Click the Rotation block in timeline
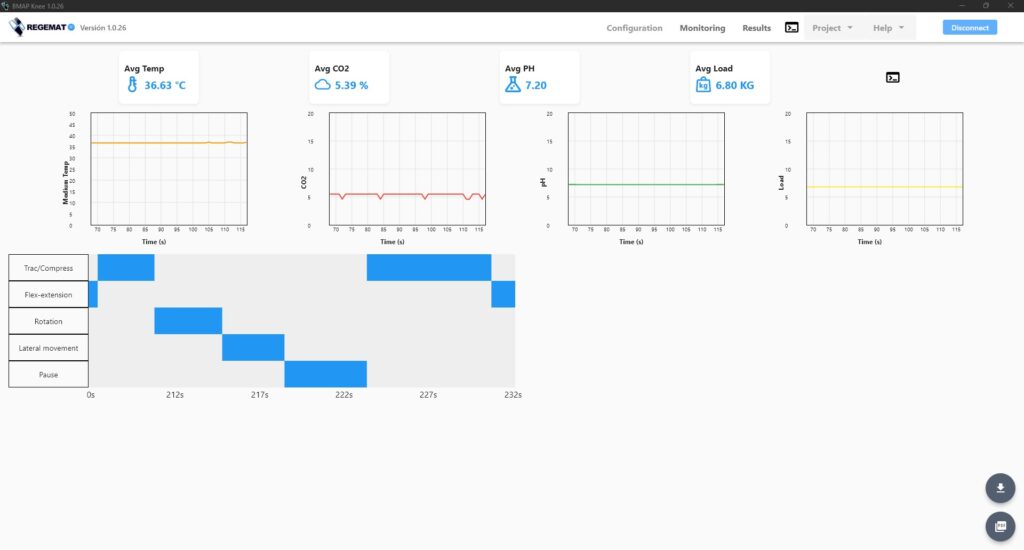This screenshot has width=1024, height=550. [x=188, y=321]
